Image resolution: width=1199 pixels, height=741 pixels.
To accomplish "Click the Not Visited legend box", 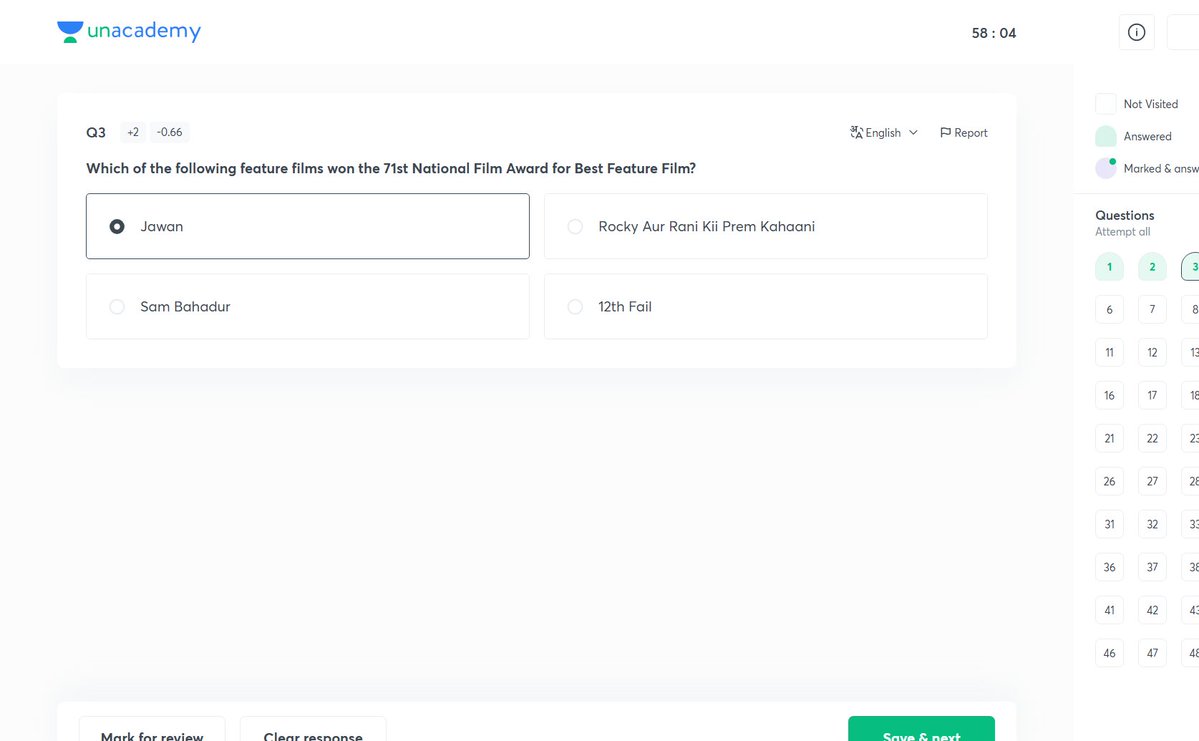I will [1106, 104].
